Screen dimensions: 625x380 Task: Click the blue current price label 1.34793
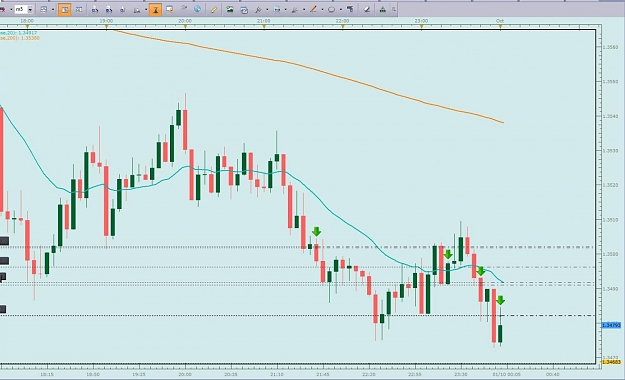click(x=611, y=325)
